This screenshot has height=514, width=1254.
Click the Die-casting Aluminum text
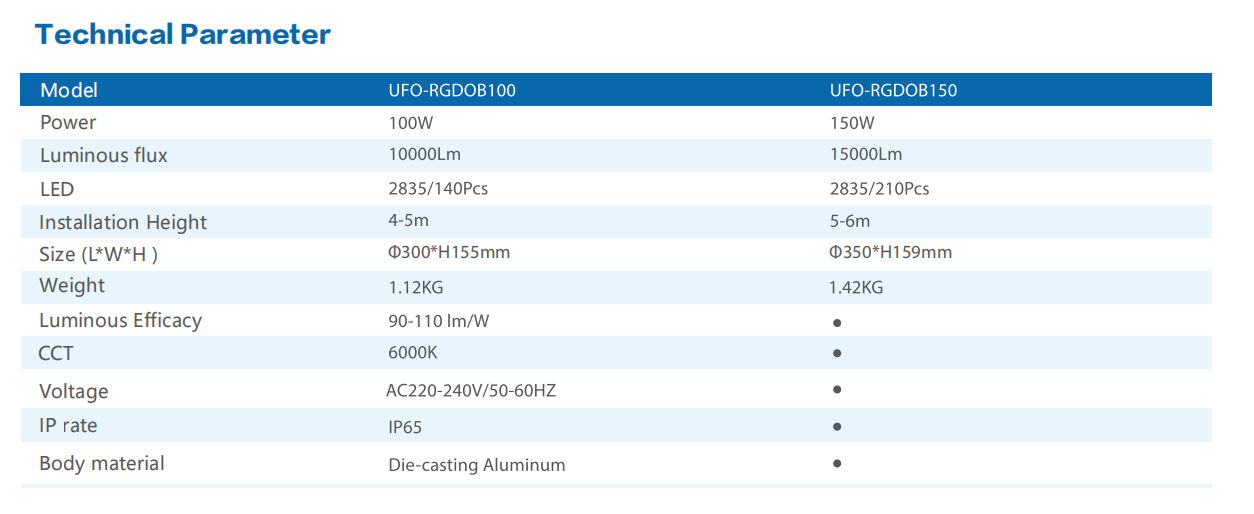(477, 465)
